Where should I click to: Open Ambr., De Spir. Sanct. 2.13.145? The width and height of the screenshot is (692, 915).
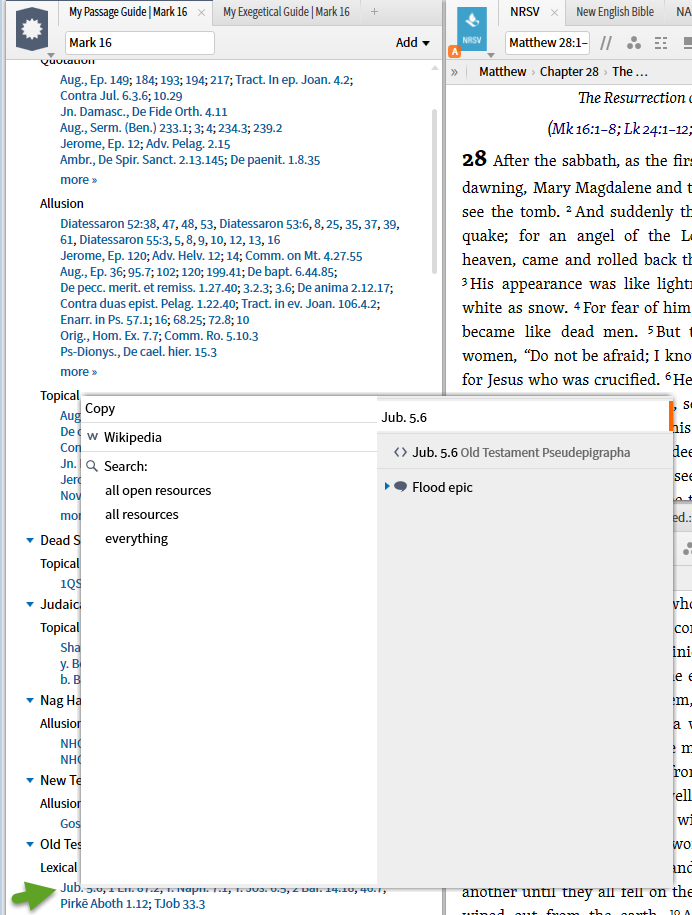pos(142,160)
